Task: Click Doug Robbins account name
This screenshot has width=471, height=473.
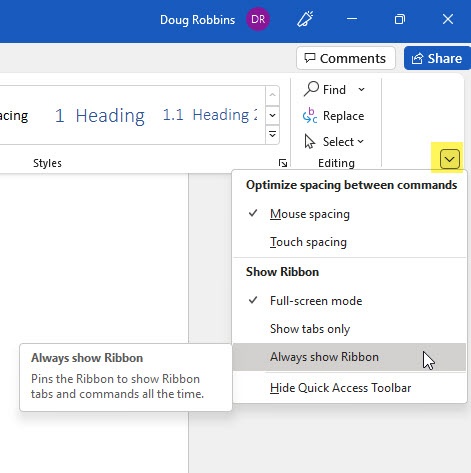Action: pos(197,20)
